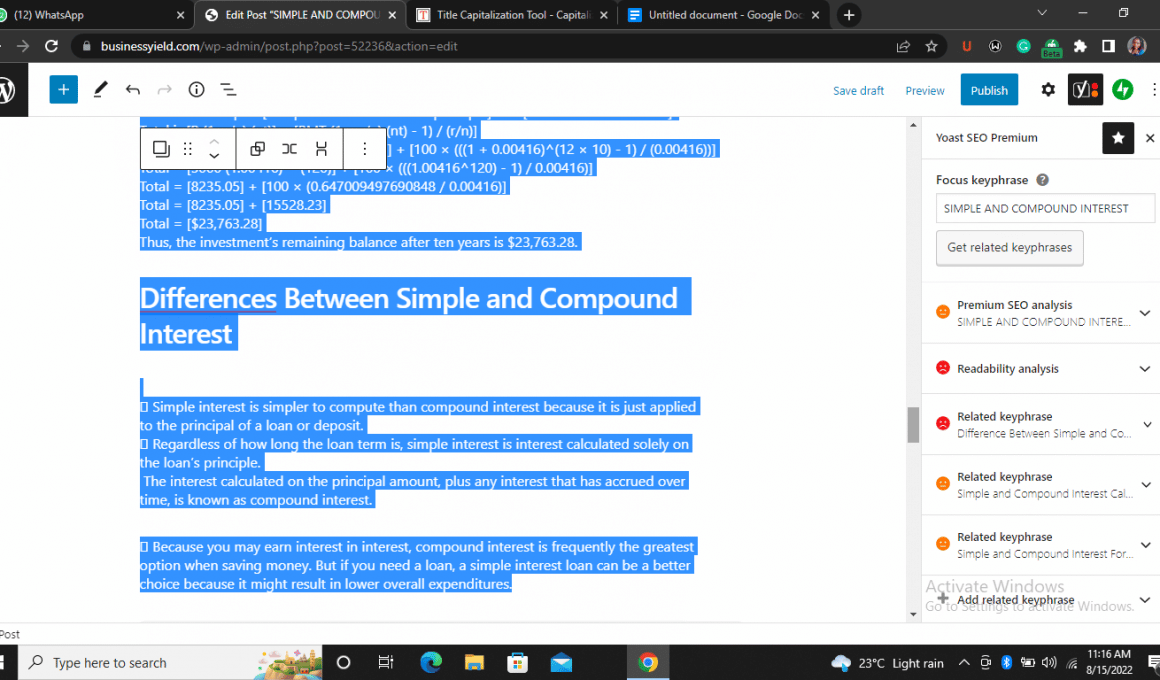Expand the Add related keyphrase section
The image size is (1160, 680).
1040,601
